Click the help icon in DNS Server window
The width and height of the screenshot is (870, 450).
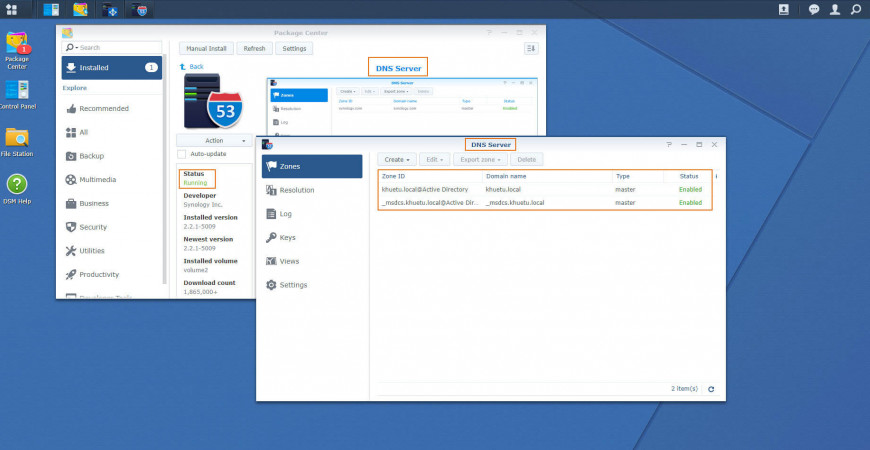[669, 144]
